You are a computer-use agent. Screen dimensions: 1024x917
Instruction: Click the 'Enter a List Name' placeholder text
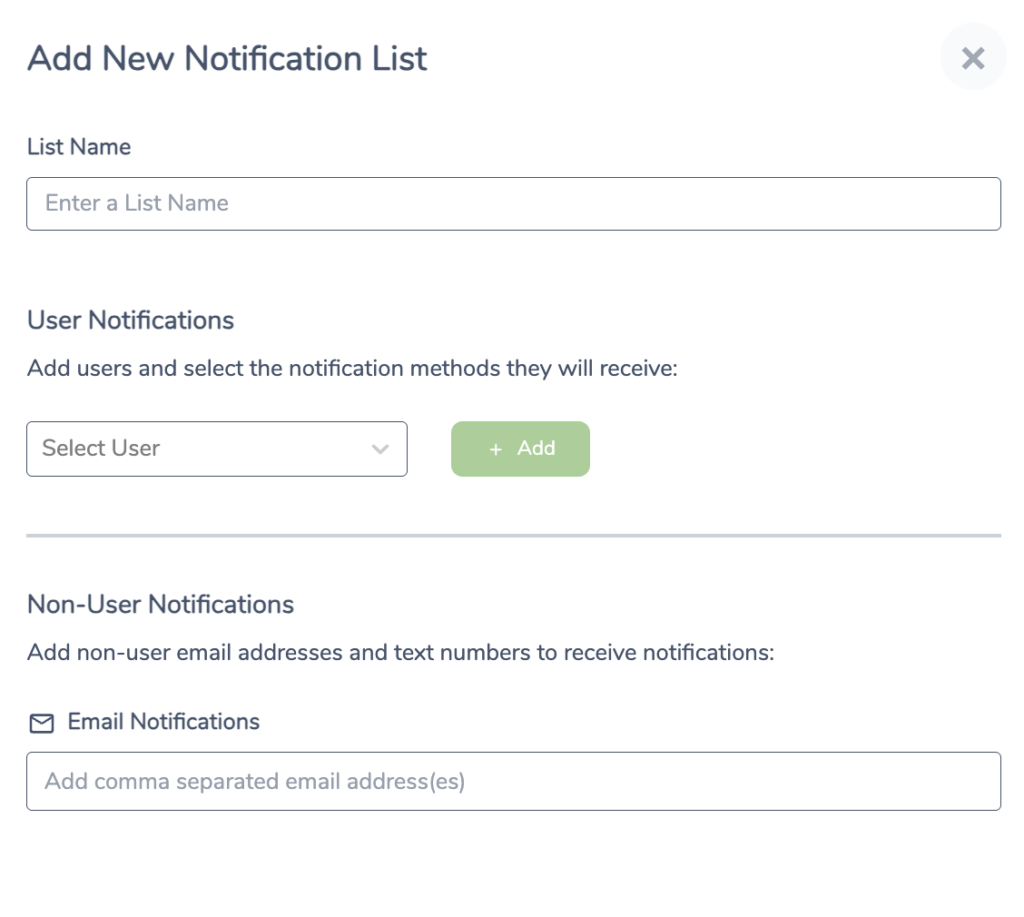tap(137, 203)
